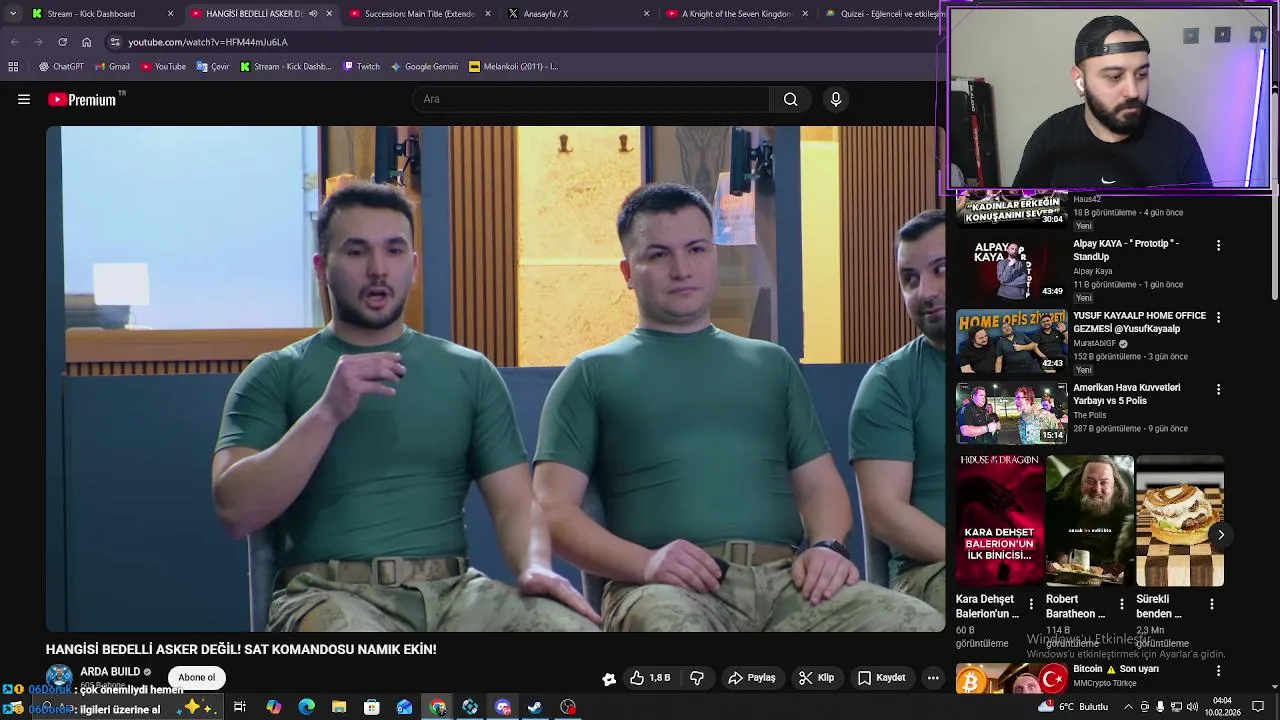Viewport: 1280px width, 720px height.
Task: Go back in browser history
Action: tap(14, 42)
